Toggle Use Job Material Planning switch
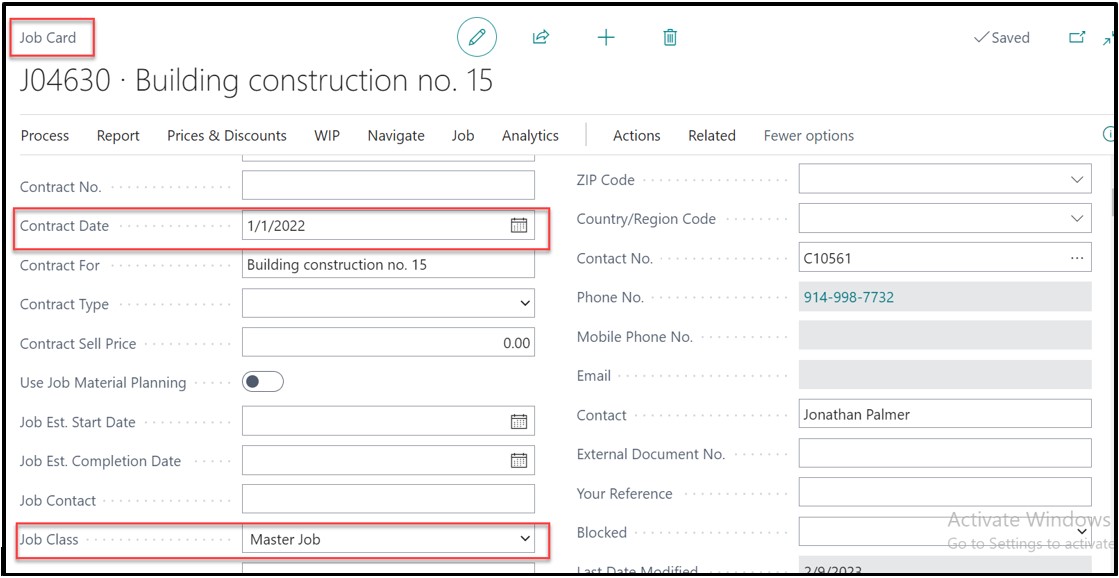1119x578 pixels. (263, 382)
